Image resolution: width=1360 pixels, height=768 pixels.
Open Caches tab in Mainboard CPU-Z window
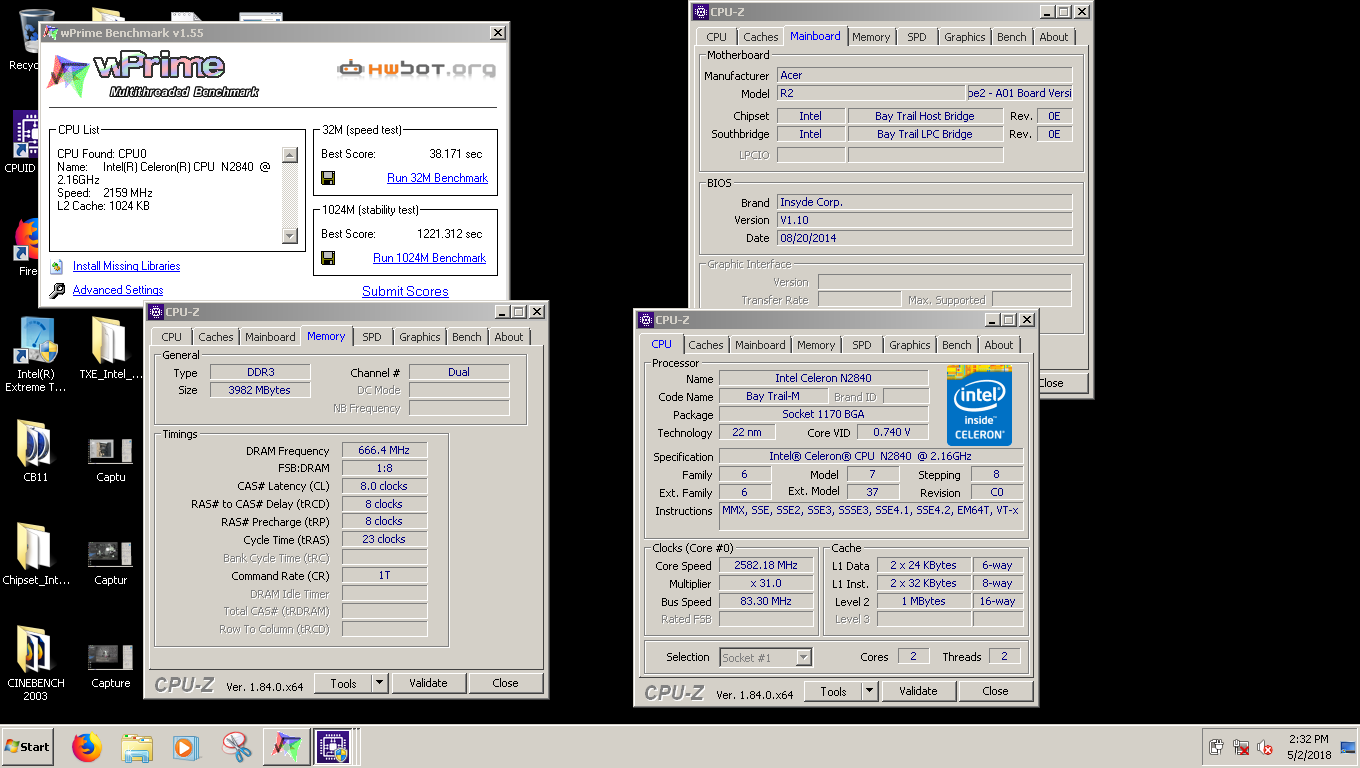(760, 37)
